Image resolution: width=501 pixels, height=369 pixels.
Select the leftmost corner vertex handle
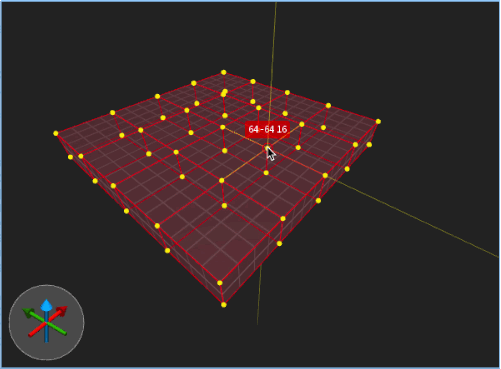56,133
